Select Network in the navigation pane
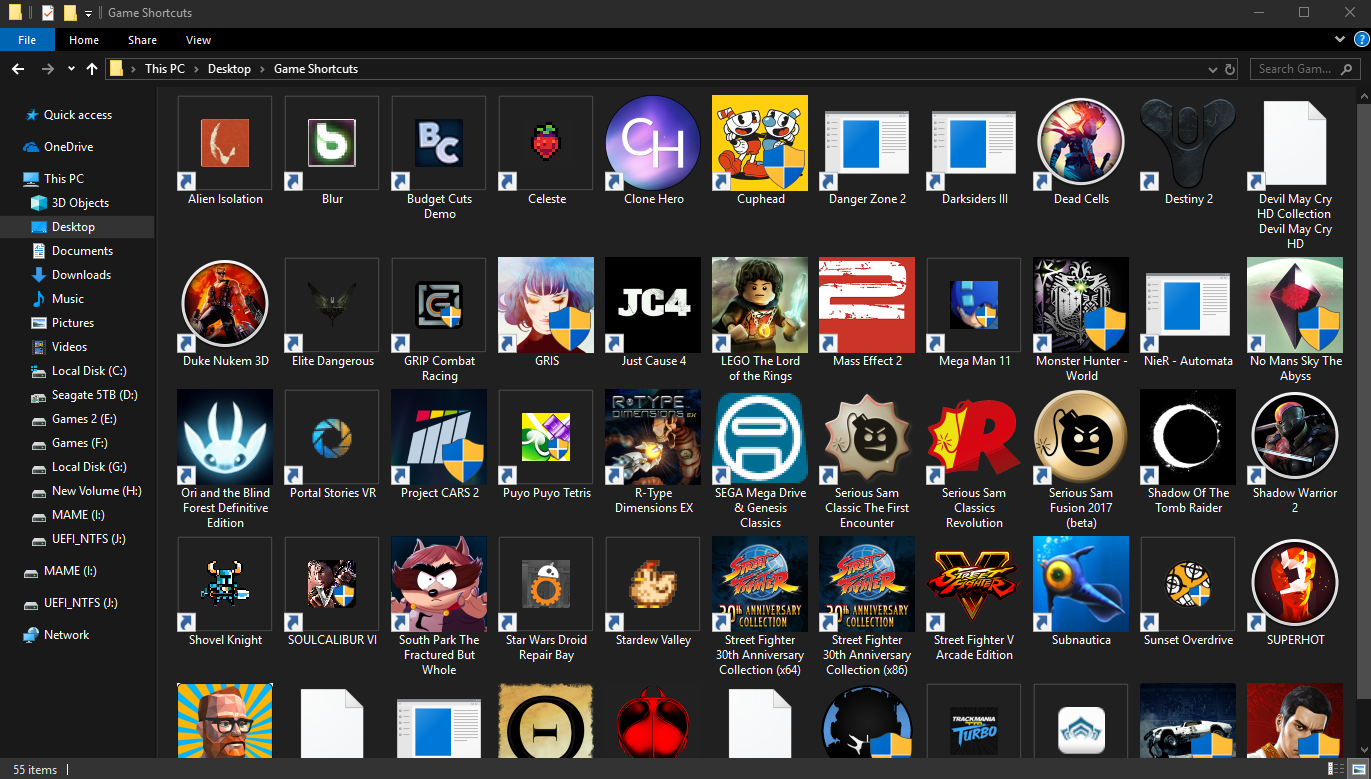Screen dimensions: 1371x779 66,635
